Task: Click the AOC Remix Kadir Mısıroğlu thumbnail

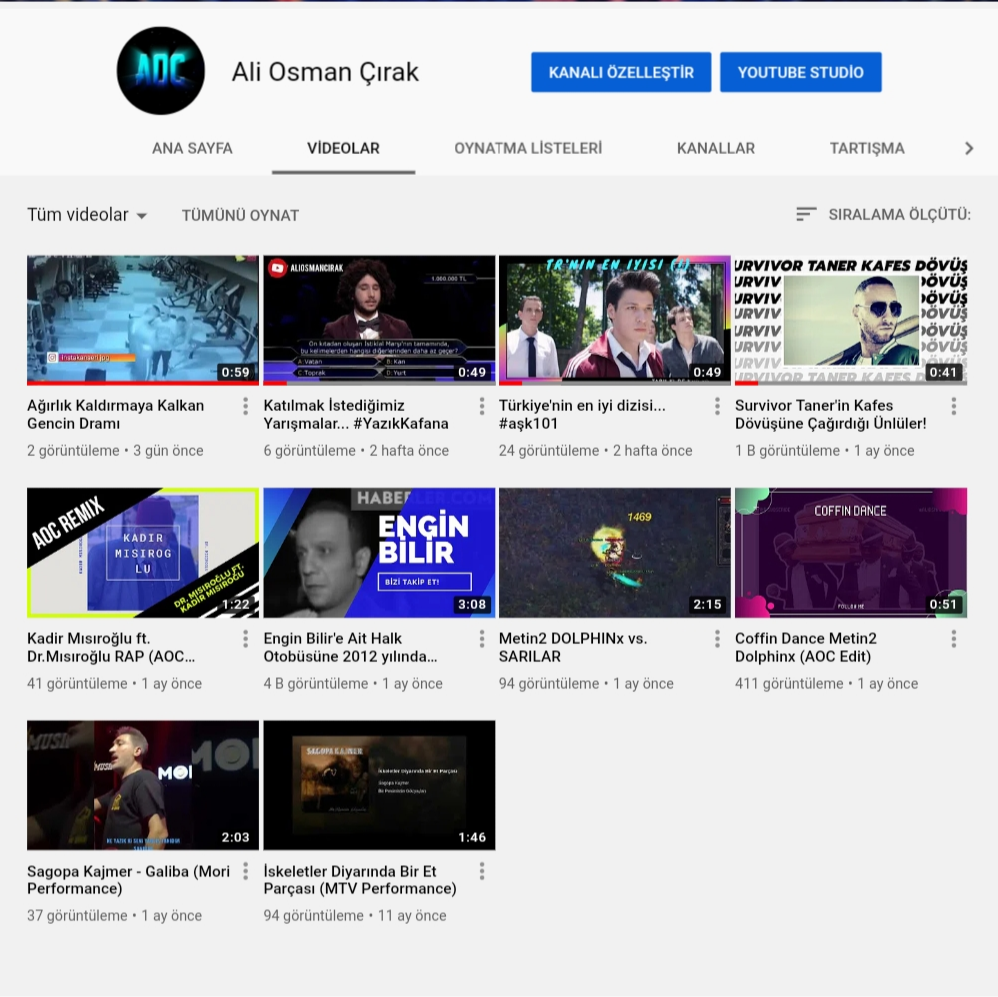Action: pyautogui.click(x=143, y=553)
